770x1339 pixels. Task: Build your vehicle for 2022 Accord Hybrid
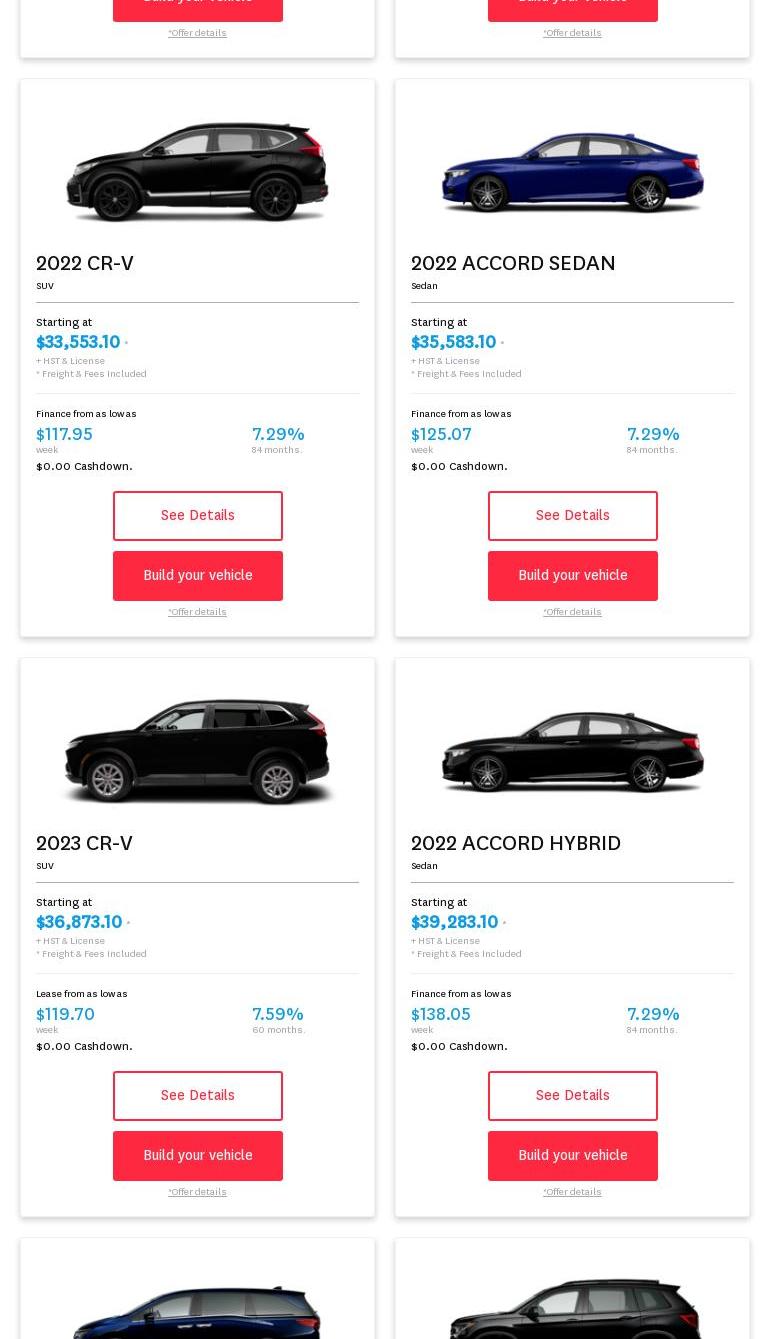point(572,1156)
